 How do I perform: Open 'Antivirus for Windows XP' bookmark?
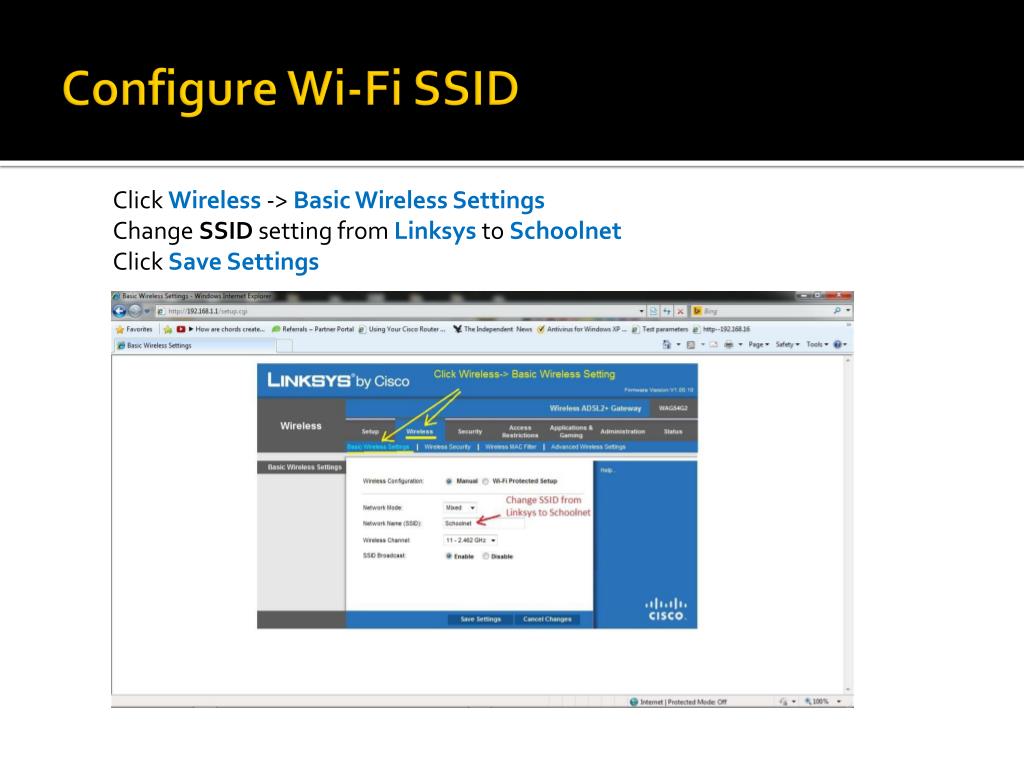581,329
